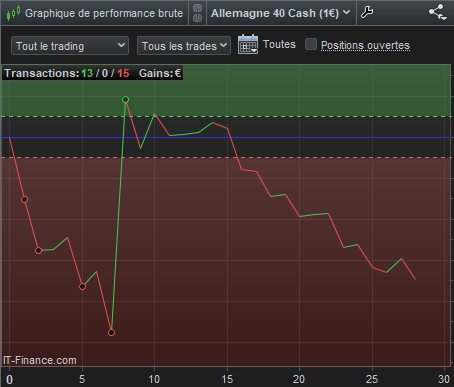Screen dimensions: 454x387
Task: Open the Tout le trading dropdown
Action: coord(70,46)
